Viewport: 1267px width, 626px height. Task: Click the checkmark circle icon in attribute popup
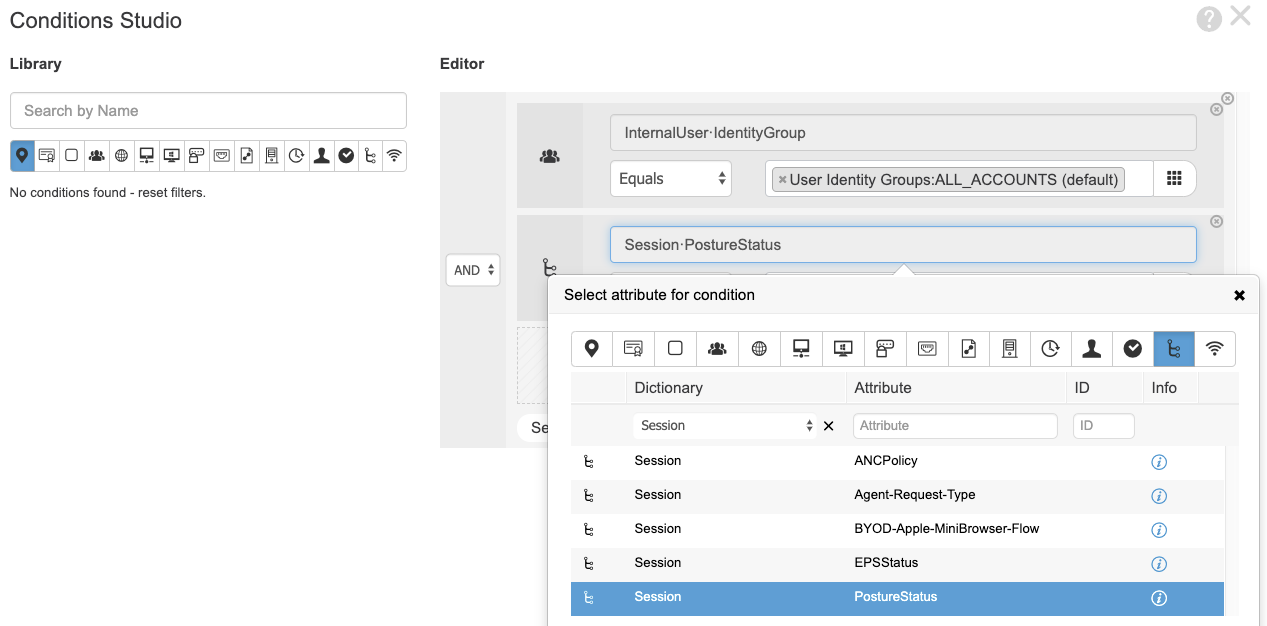(1132, 348)
